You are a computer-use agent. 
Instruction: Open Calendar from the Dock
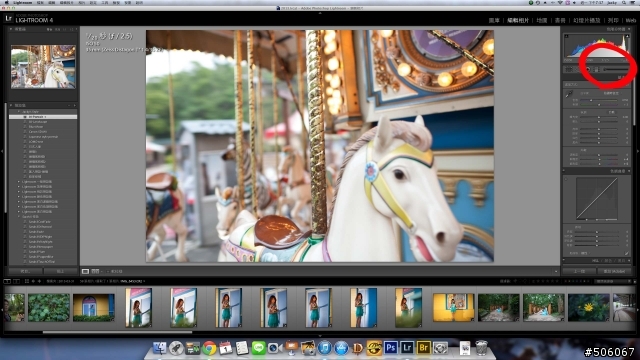tap(225, 348)
